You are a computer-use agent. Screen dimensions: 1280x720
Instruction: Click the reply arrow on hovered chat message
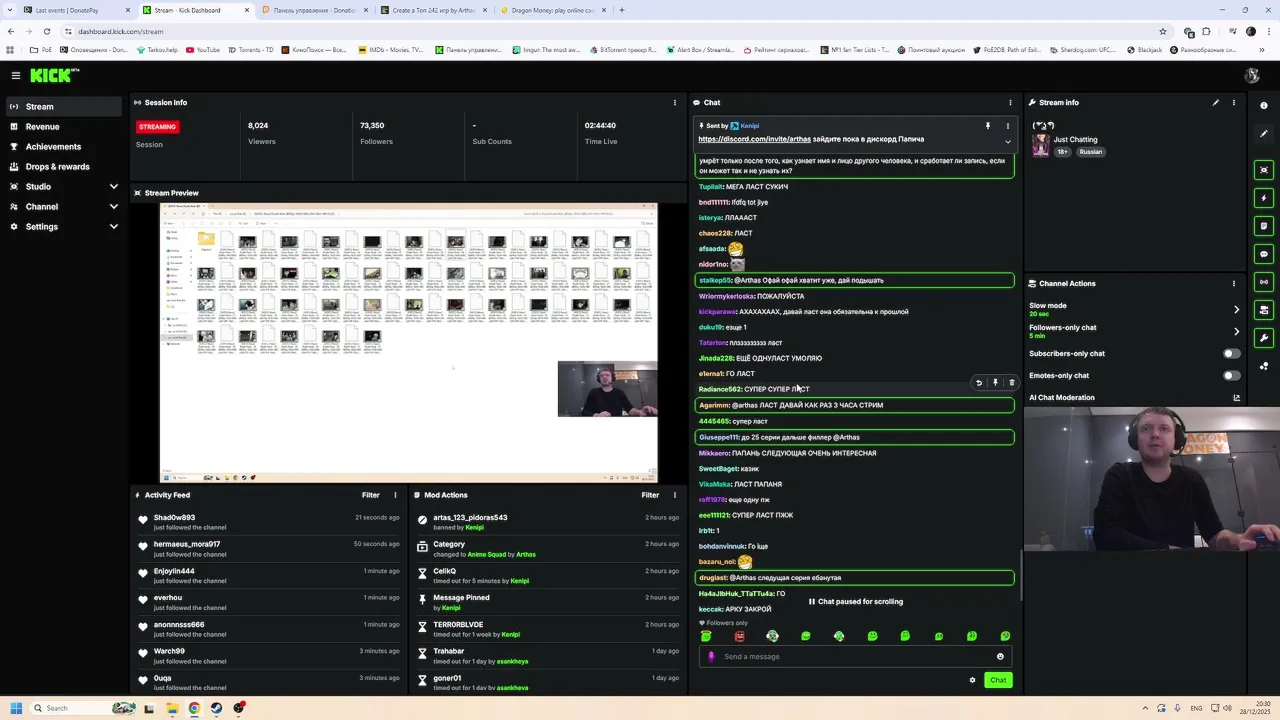(979, 383)
